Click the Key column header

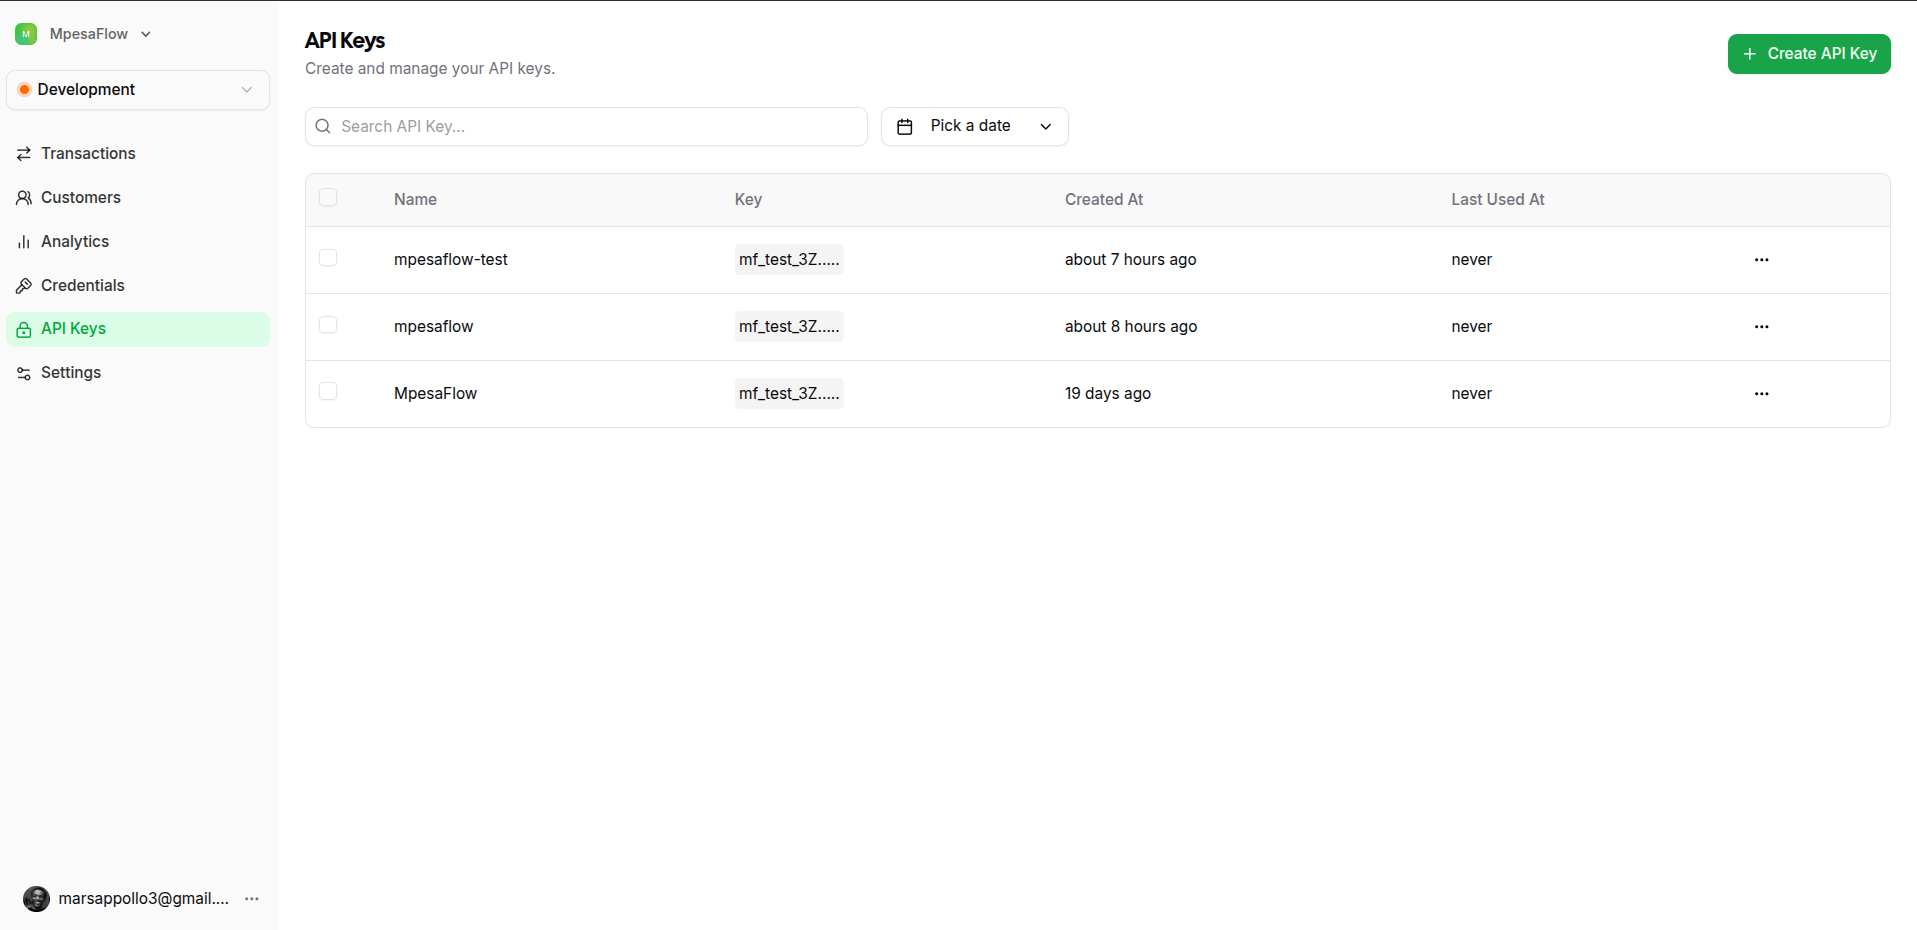click(748, 200)
